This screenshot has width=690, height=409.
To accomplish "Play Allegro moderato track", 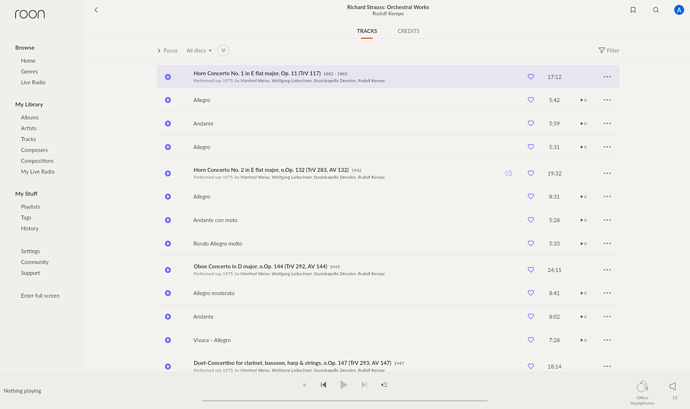I will tap(168, 293).
